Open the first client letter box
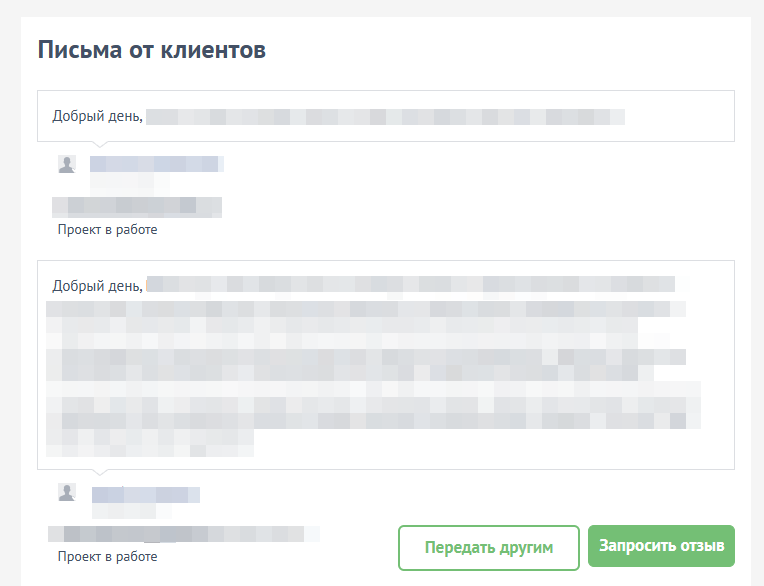The width and height of the screenshot is (764, 586). [x=385, y=117]
